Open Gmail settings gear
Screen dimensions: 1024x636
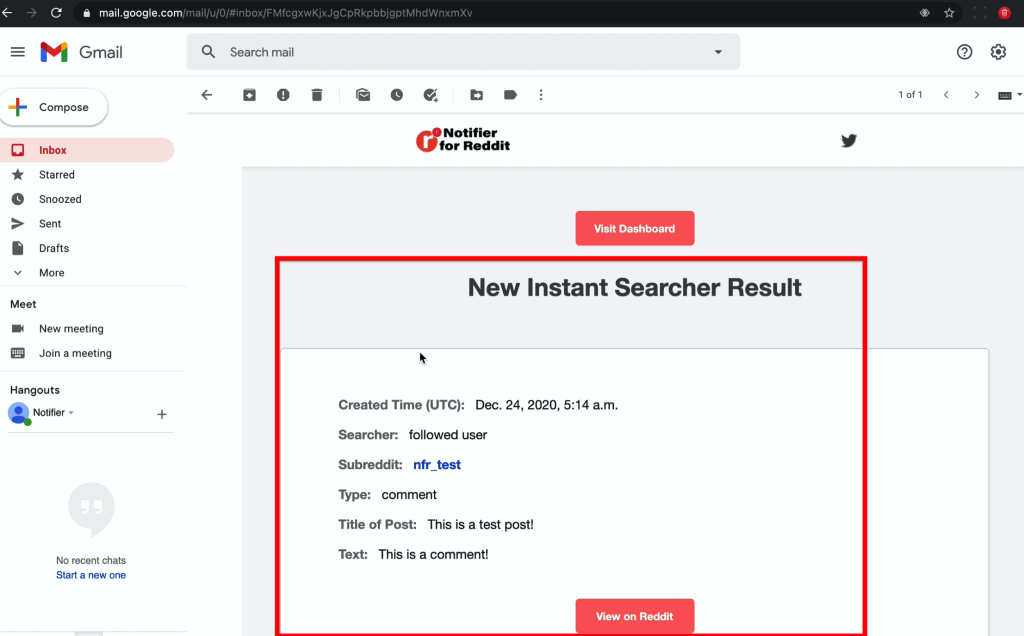(998, 52)
